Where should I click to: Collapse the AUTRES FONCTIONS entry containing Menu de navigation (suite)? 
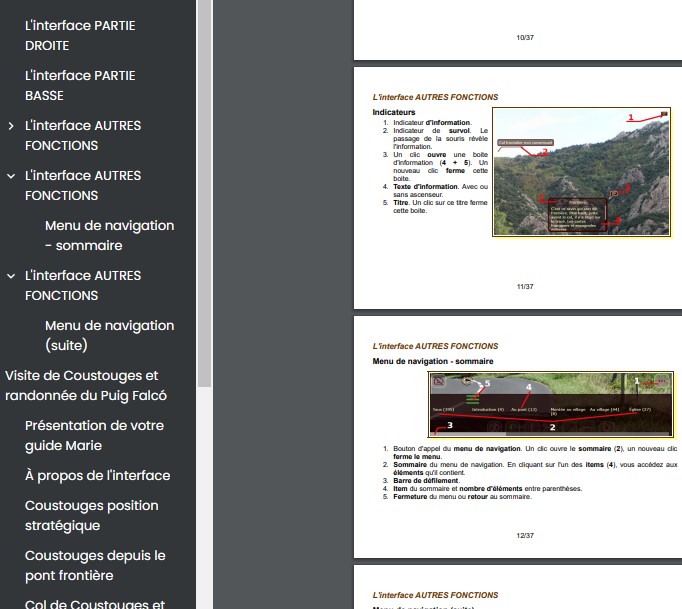(x=11, y=276)
